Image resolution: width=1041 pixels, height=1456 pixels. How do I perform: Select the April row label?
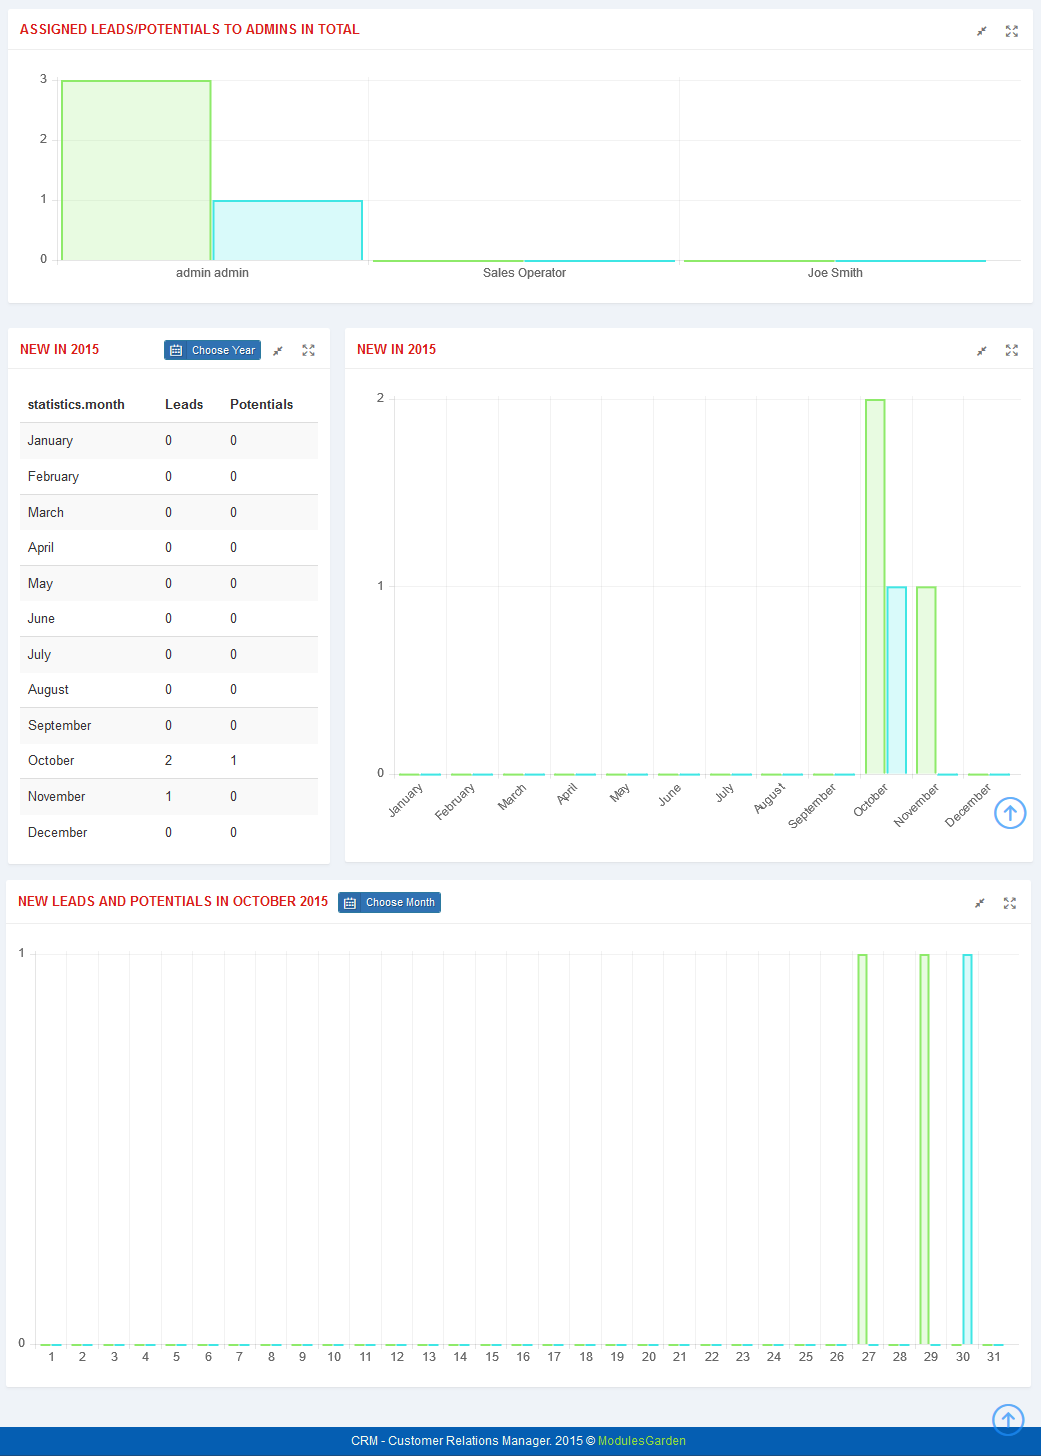coord(41,548)
